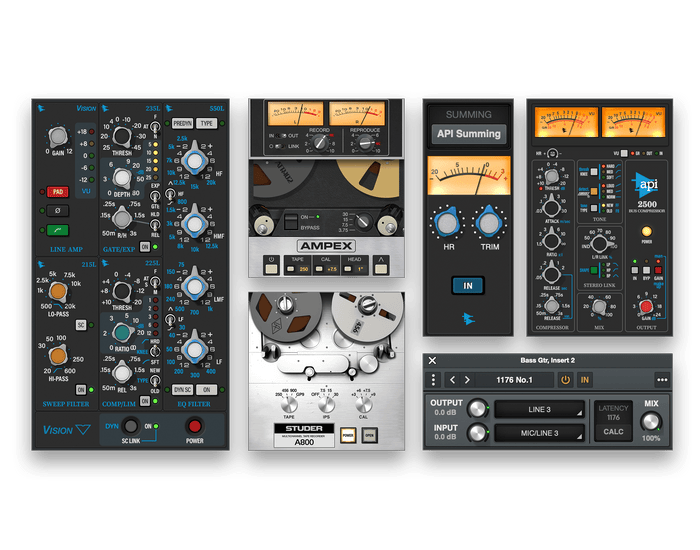Image resolution: width=700 pixels, height=550 pixels.
Task: Click the API Summing selector
Action: coord(469,134)
